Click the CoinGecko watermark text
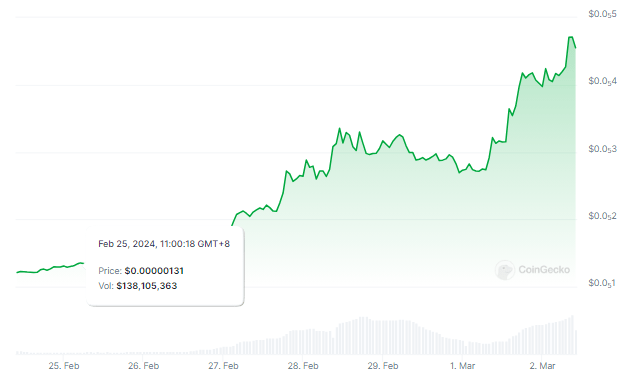Screen dimensions: 635x386 point(544,270)
